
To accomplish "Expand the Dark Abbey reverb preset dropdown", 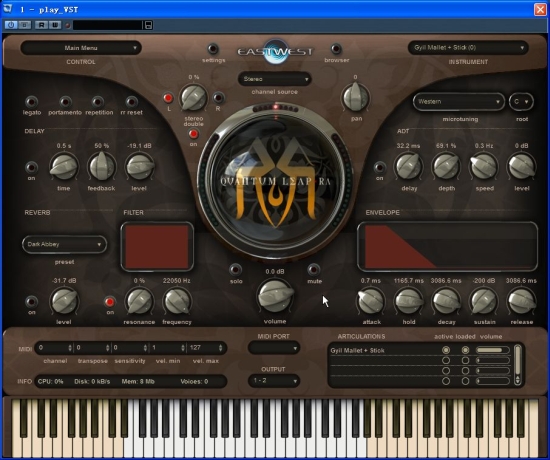I will click(64, 244).
